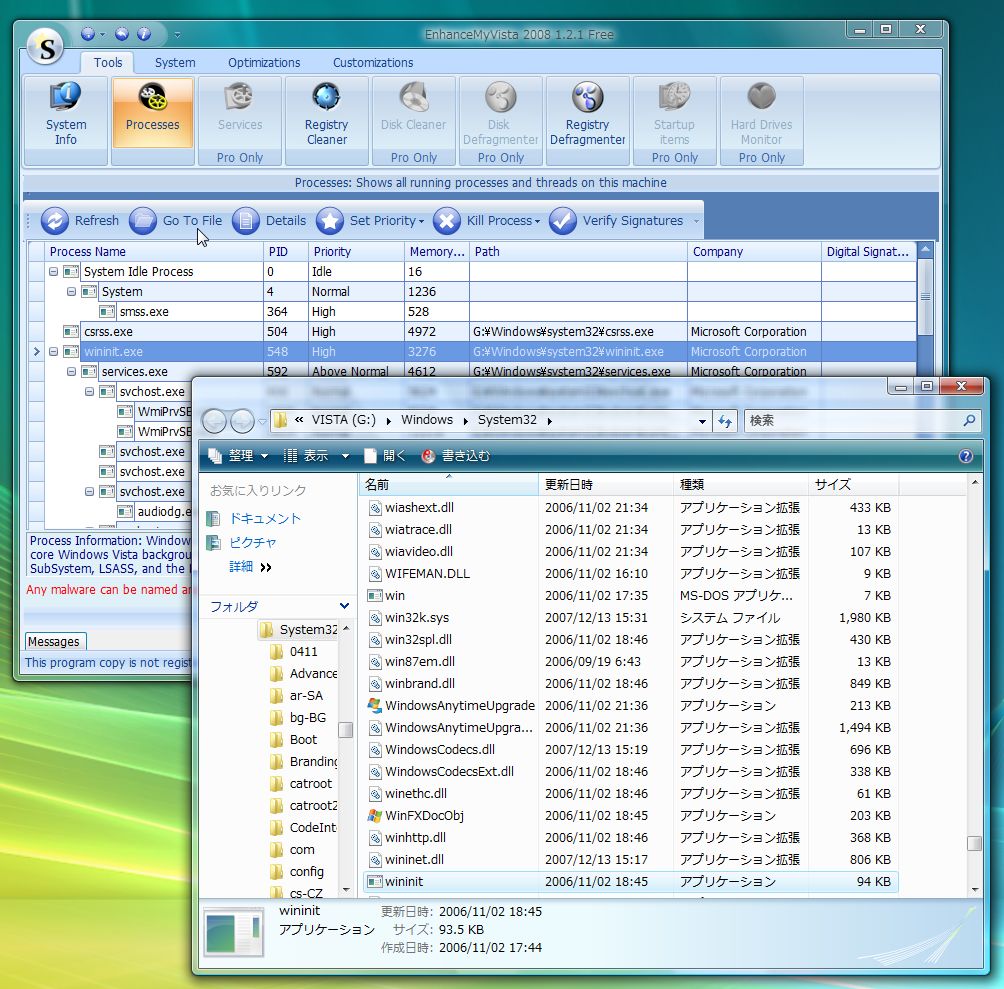Select the catroot folder in tree

[301, 784]
